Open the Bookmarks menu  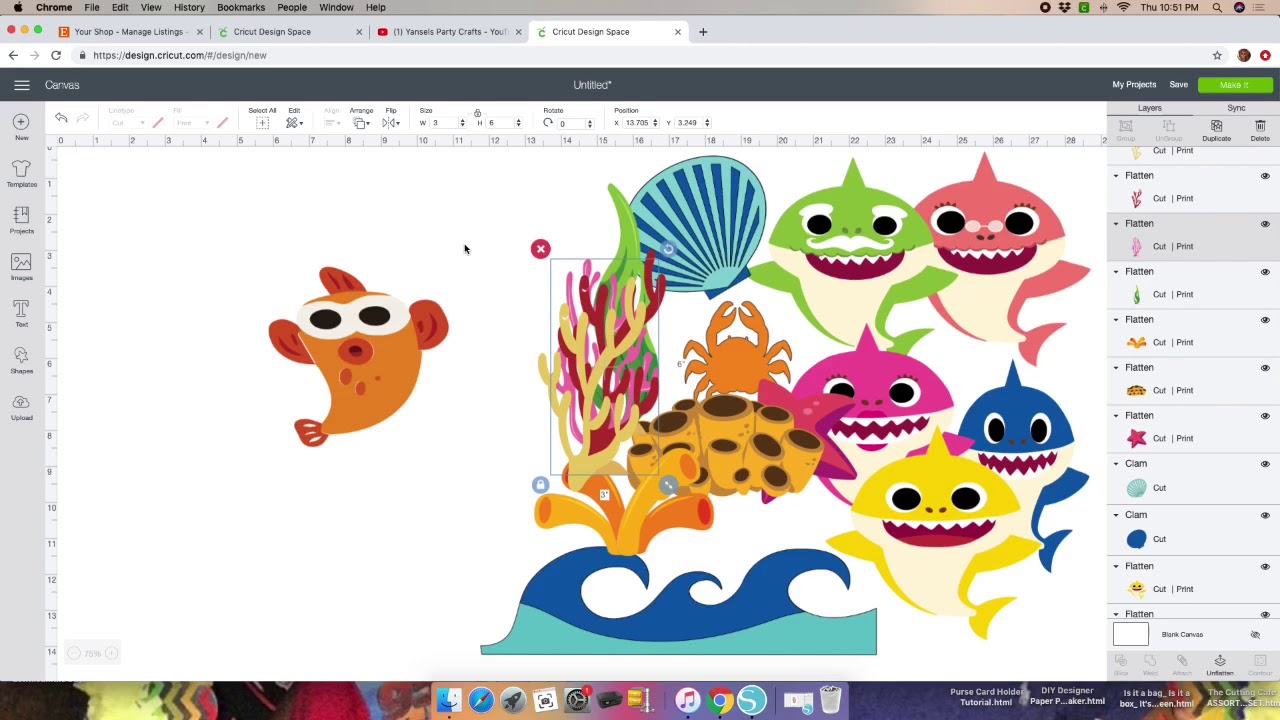(x=241, y=8)
